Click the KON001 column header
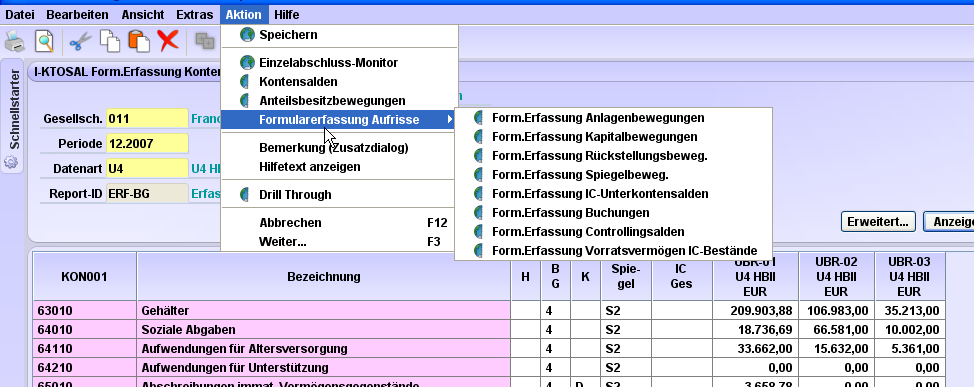This screenshot has width=974, height=387. 84,276
